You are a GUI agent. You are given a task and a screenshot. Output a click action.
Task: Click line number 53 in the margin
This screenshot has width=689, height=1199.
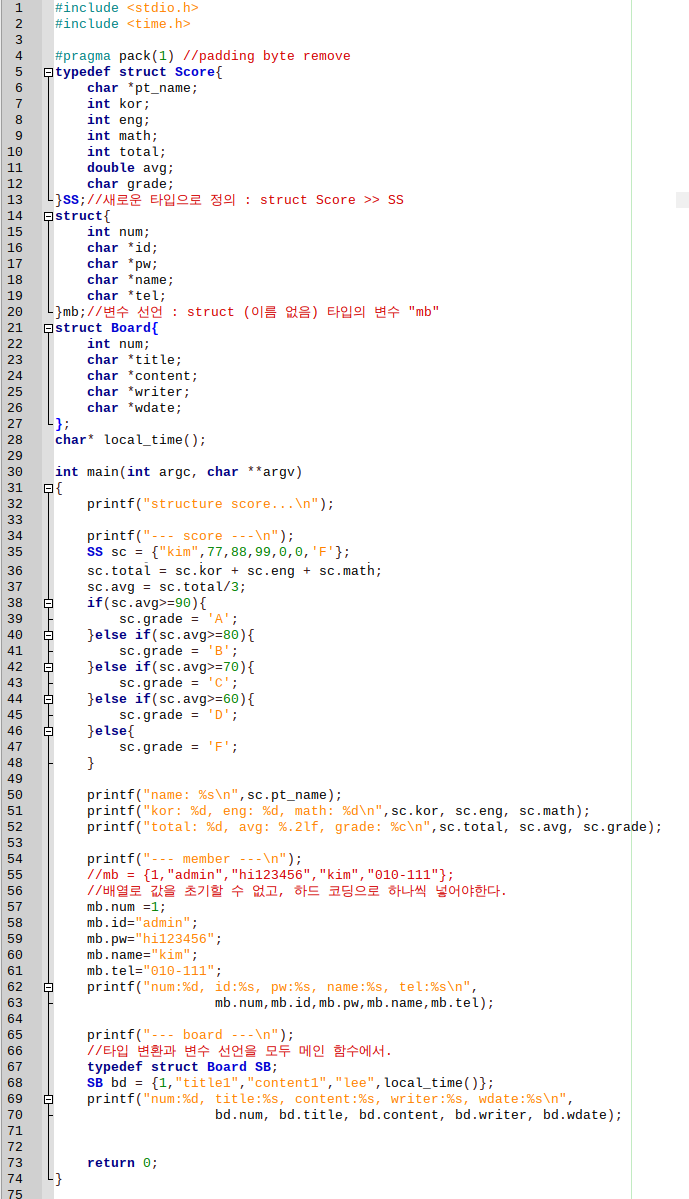tap(15, 843)
